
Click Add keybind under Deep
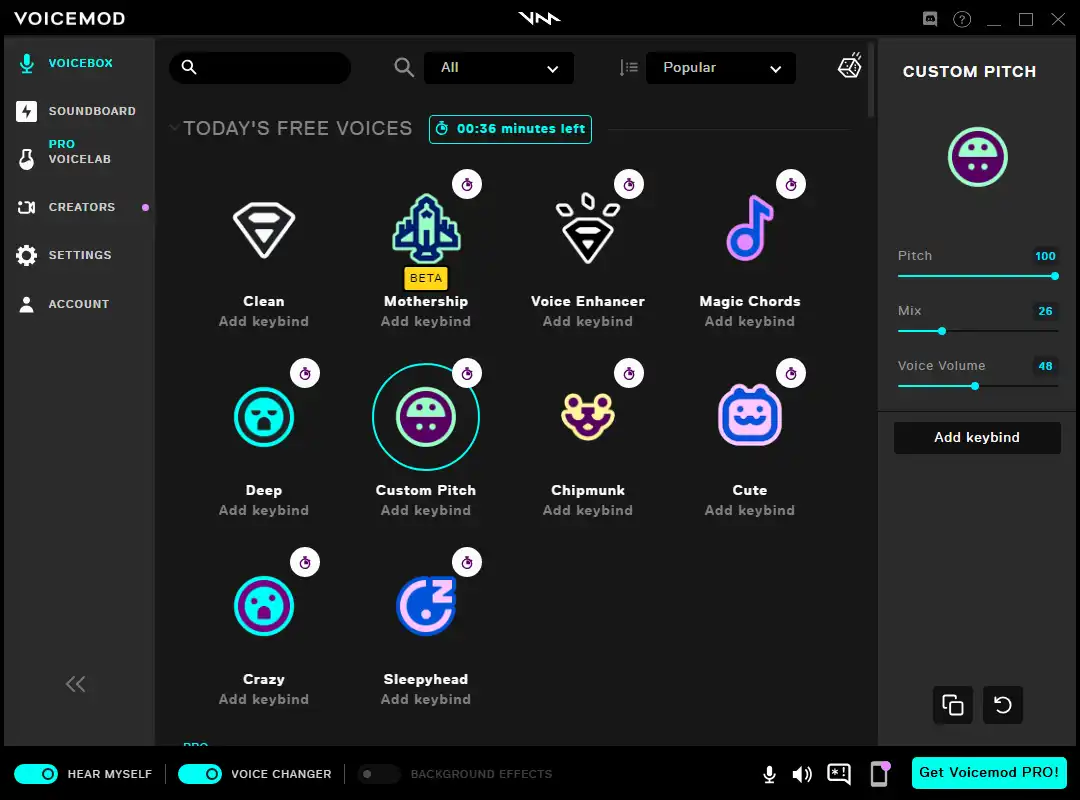tap(264, 510)
